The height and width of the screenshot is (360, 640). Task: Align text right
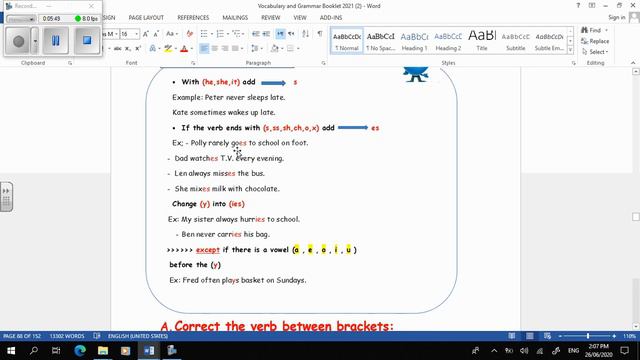click(225, 49)
